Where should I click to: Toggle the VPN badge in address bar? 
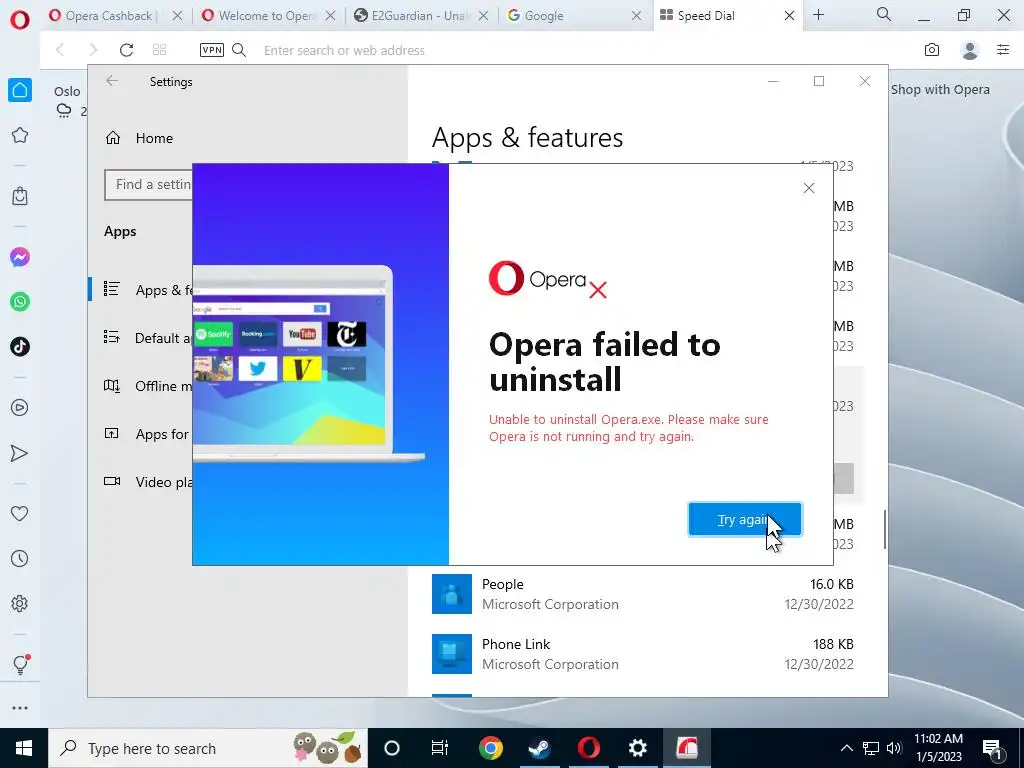212,50
